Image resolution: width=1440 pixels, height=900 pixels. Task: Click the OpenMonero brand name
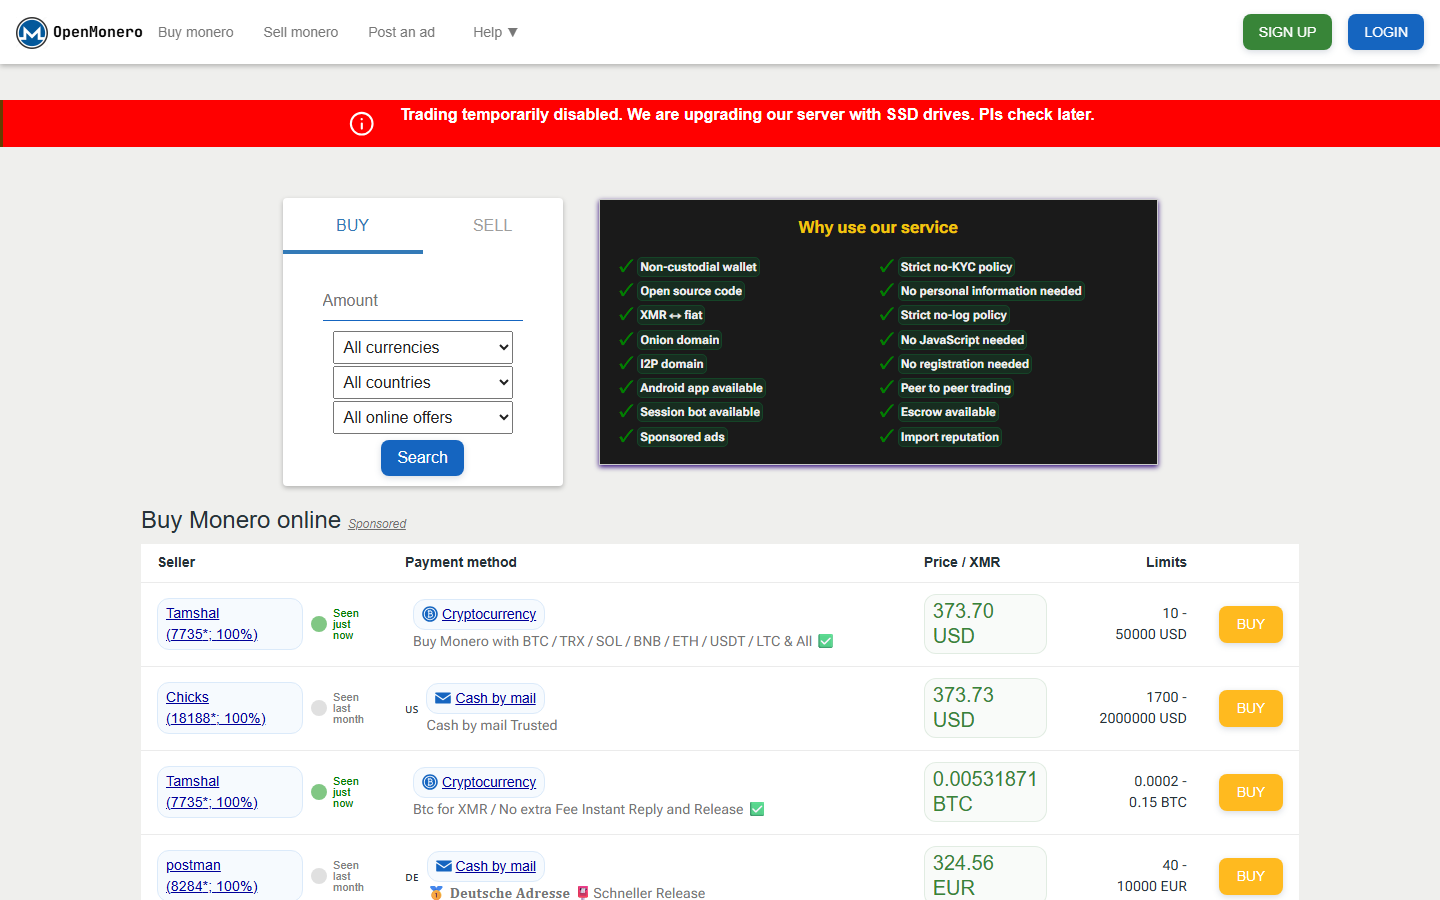(x=98, y=32)
